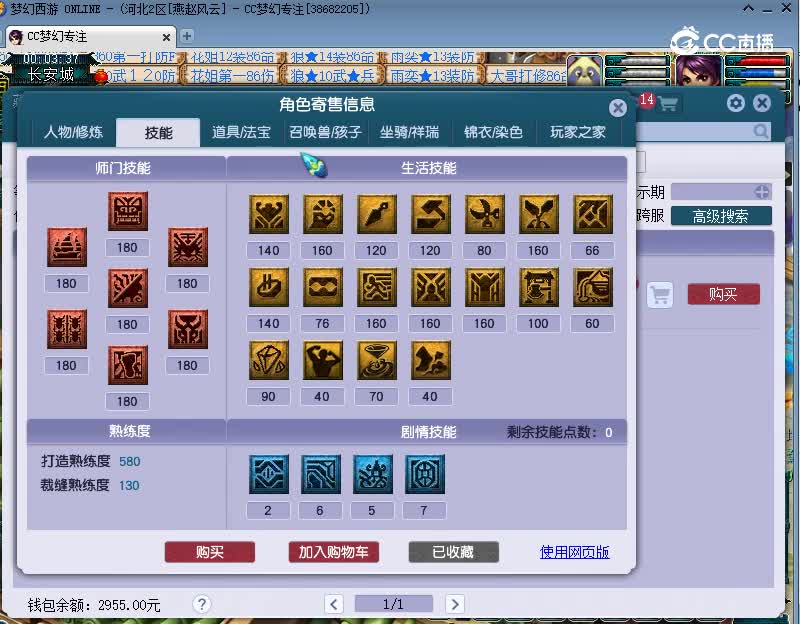Click 打造熟练度 value 580
800x624 pixels.
pos(130,461)
